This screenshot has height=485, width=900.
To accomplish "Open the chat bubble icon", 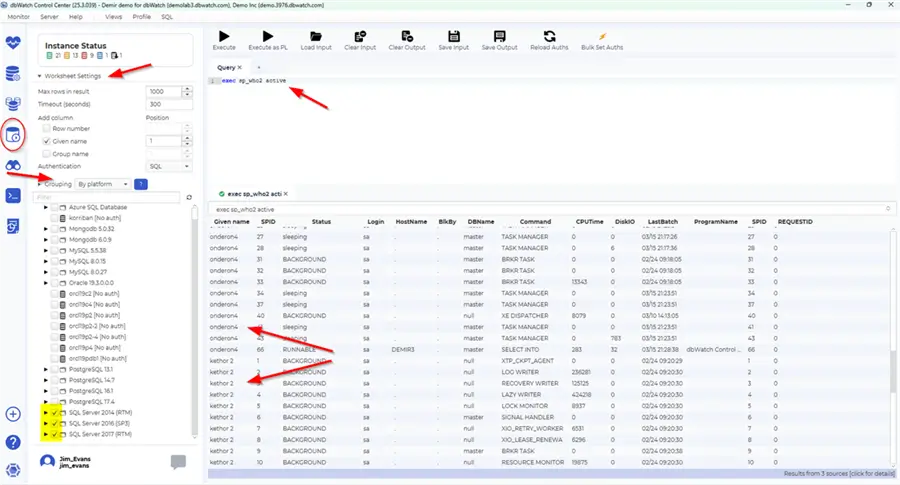I will click(178, 462).
